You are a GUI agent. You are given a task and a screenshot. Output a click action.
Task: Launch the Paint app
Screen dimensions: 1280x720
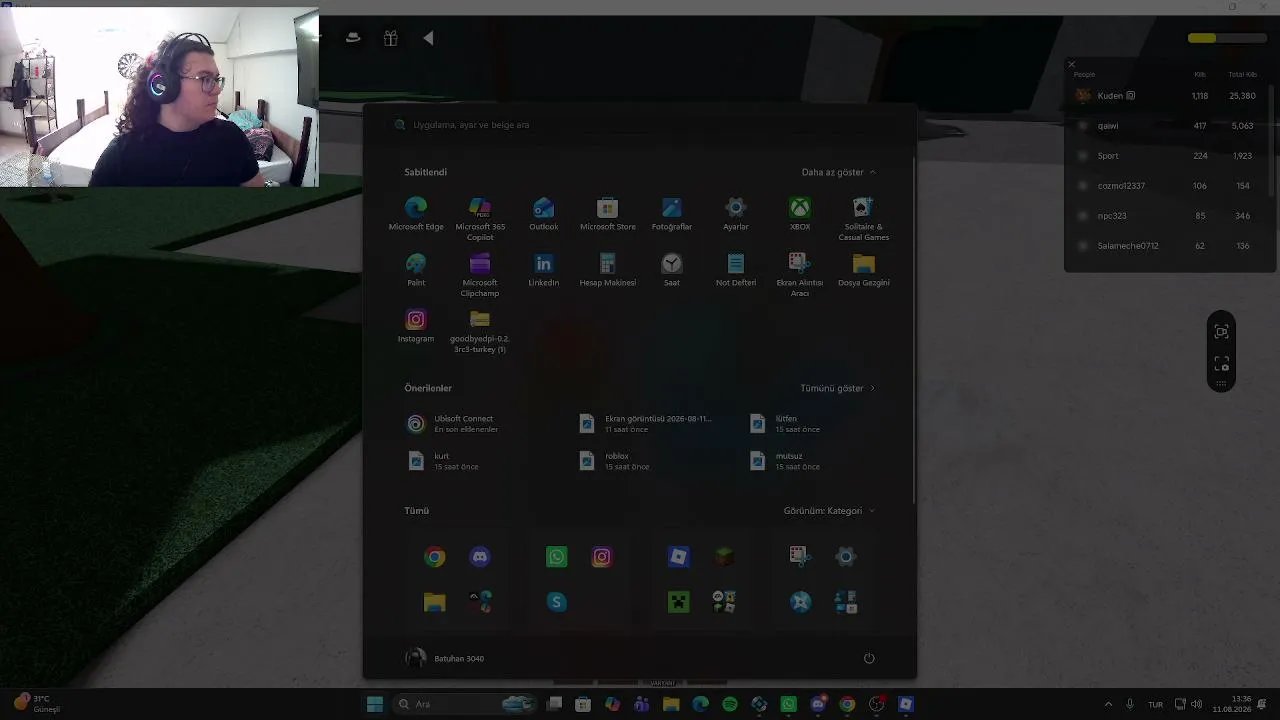coord(416,270)
